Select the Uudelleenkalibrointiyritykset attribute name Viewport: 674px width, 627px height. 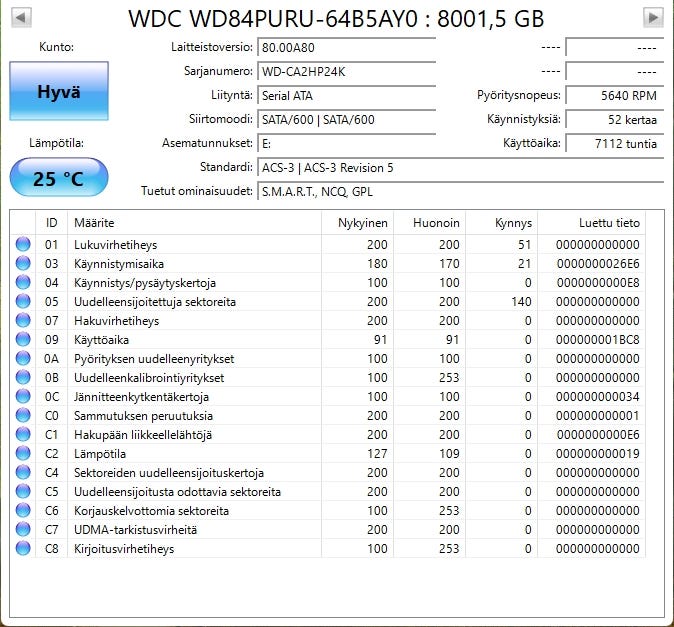point(149,378)
